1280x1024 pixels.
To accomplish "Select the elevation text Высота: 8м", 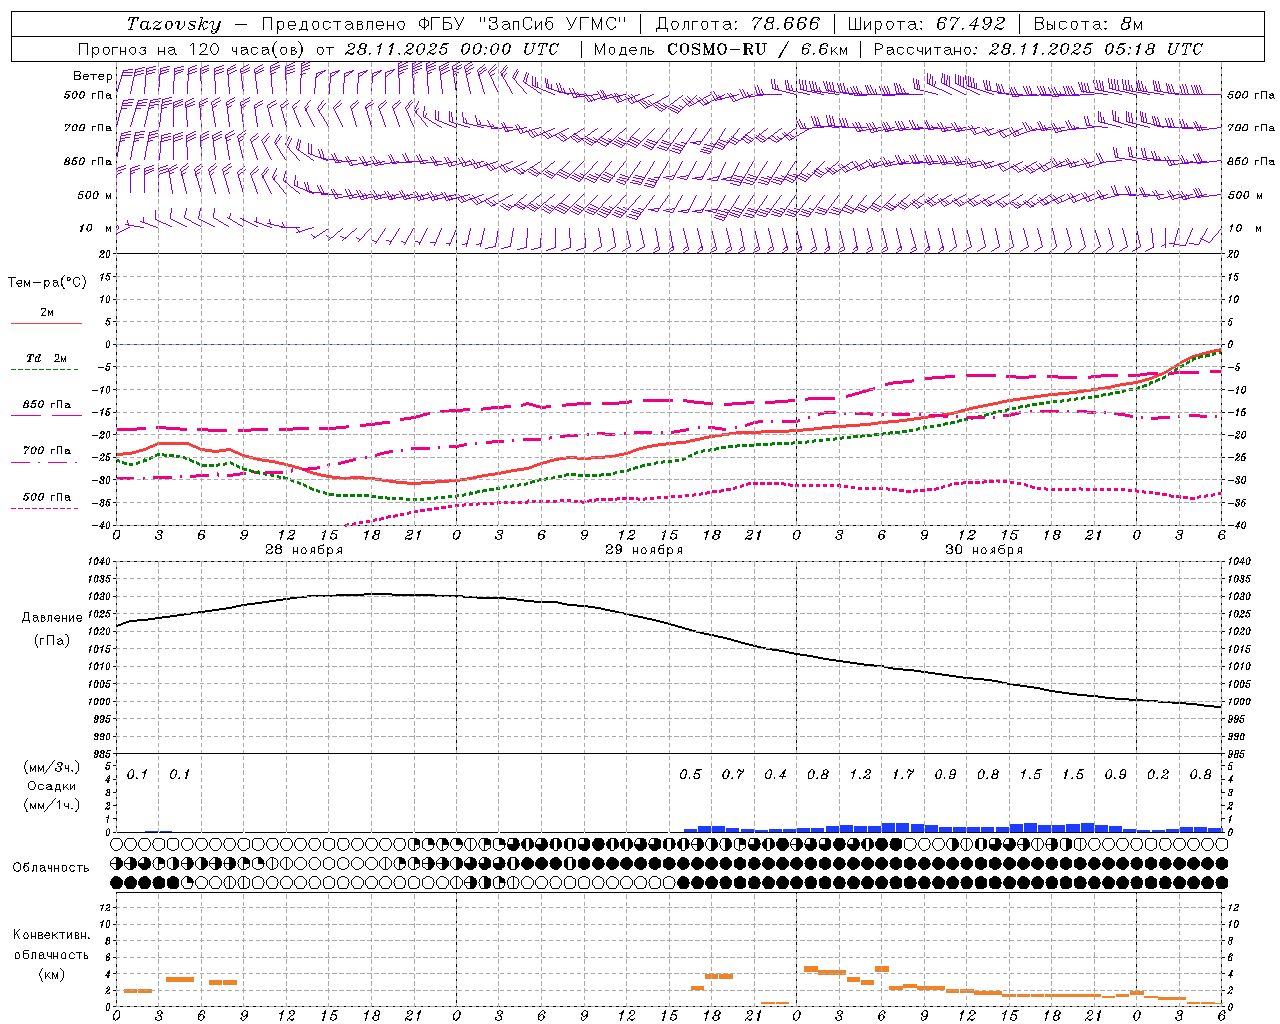I will tap(1088, 24).
